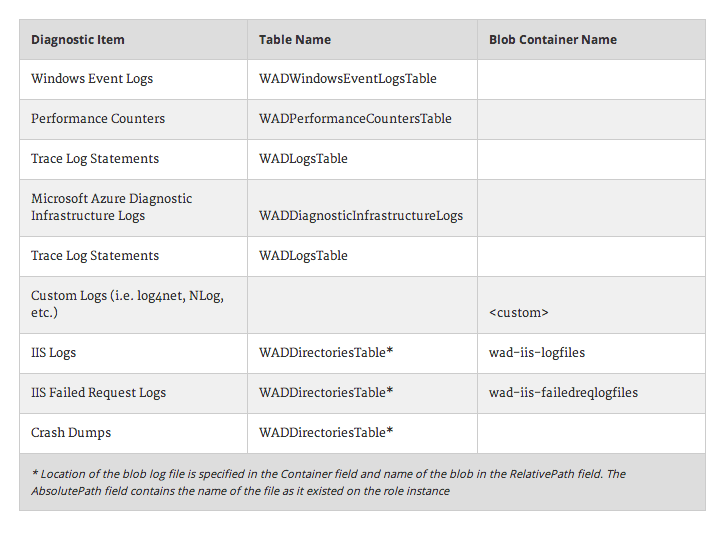Screen dimensions: 725x536
Task: Click the Diagnostic Item column header
Action: [78, 40]
